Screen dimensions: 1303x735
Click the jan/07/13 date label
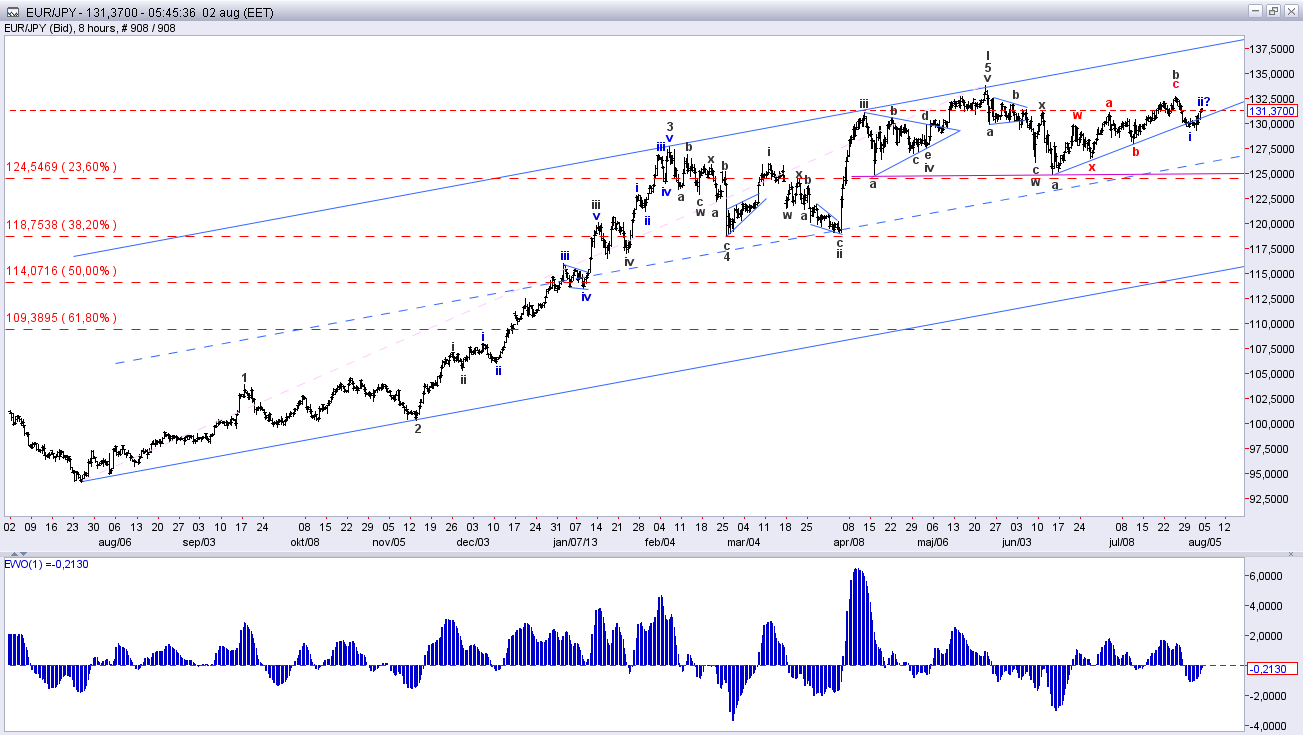(575, 541)
